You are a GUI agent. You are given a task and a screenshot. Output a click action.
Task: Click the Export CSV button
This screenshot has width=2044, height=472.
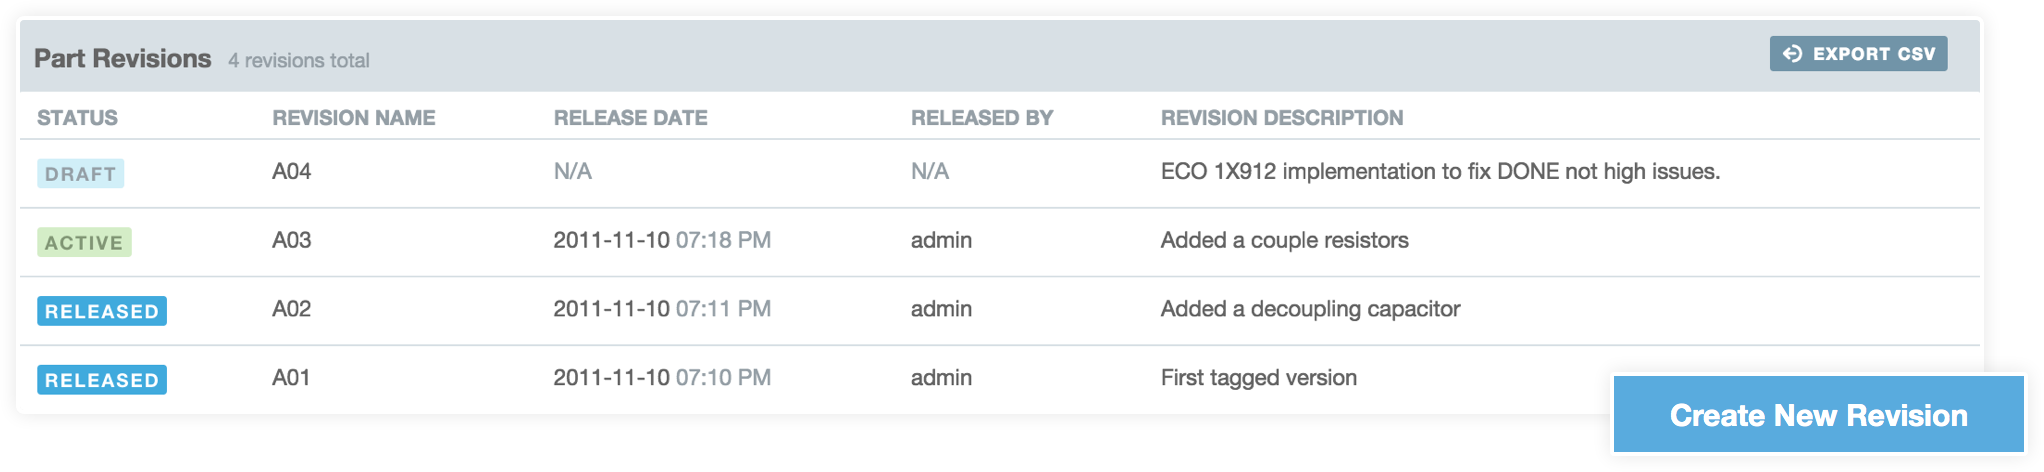point(1858,54)
